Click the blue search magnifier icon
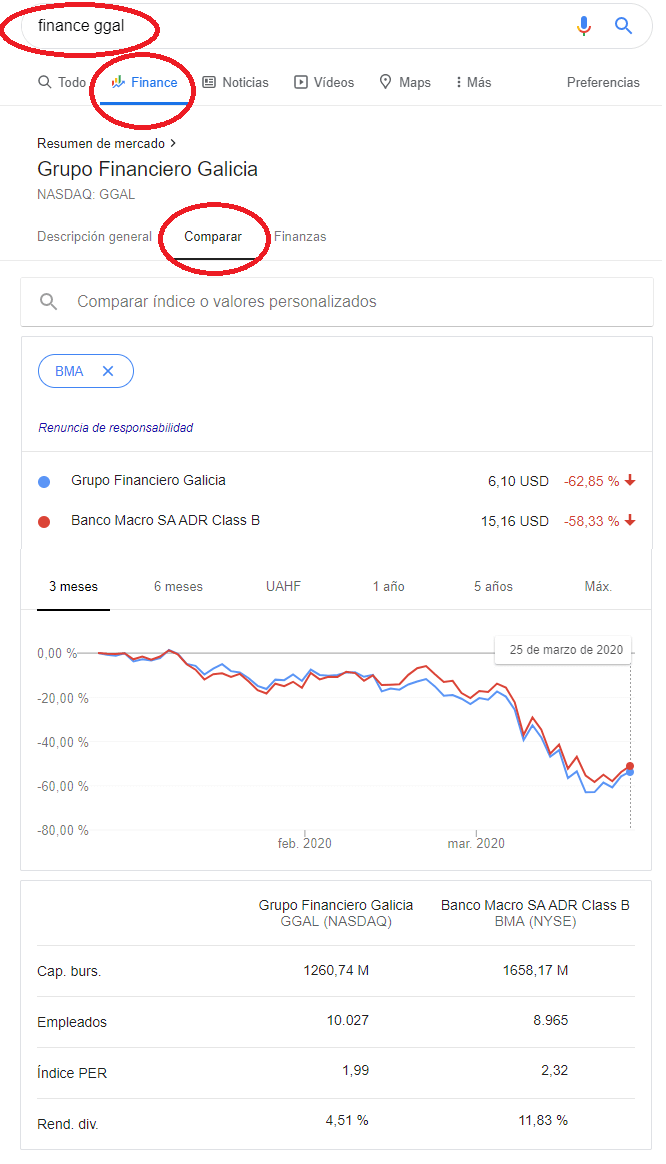 [624, 25]
